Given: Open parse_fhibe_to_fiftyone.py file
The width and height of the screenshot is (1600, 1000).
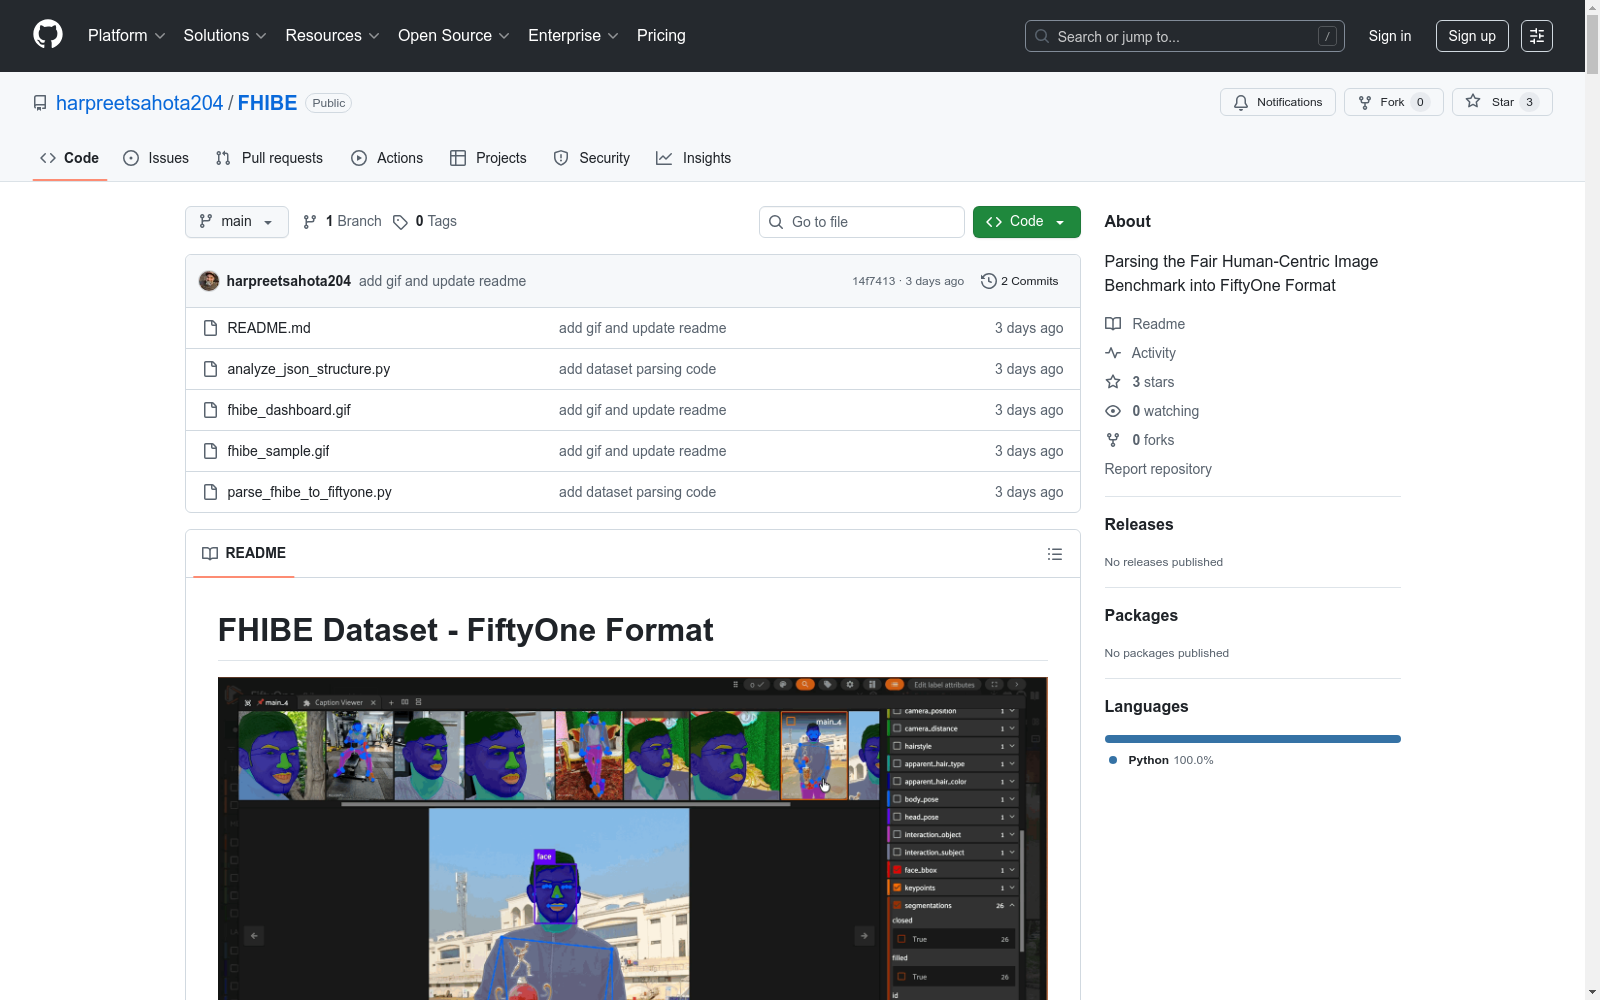Looking at the screenshot, I should click(x=309, y=492).
